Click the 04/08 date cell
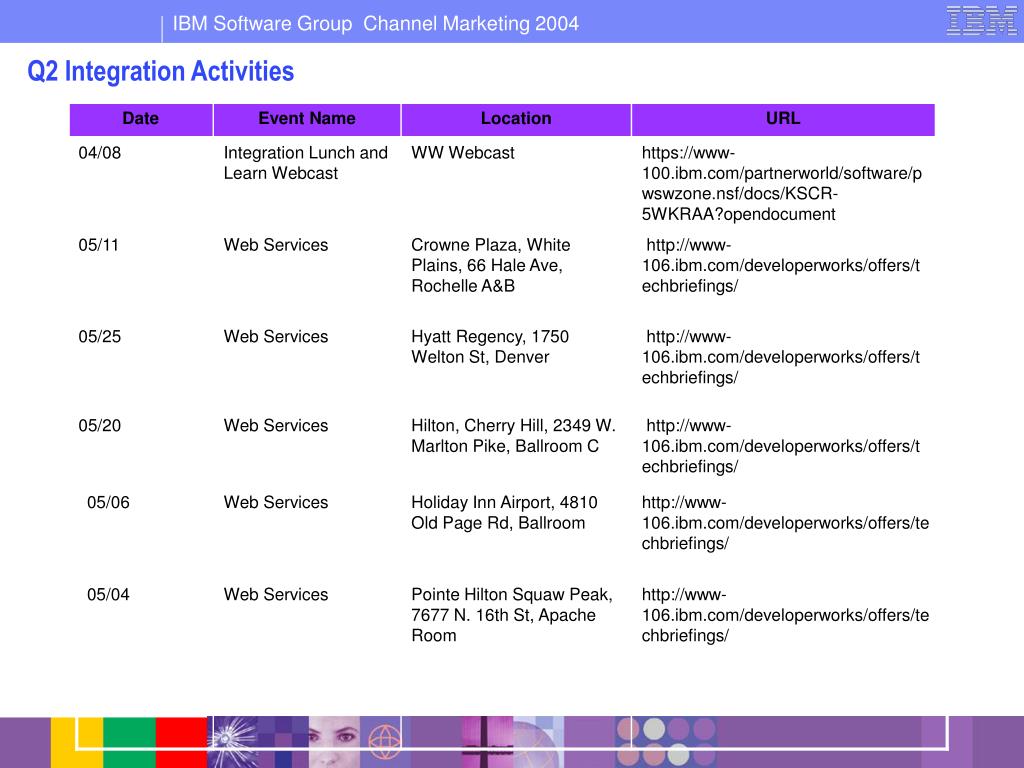The height and width of the screenshot is (768, 1024). pyautogui.click(x=100, y=153)
